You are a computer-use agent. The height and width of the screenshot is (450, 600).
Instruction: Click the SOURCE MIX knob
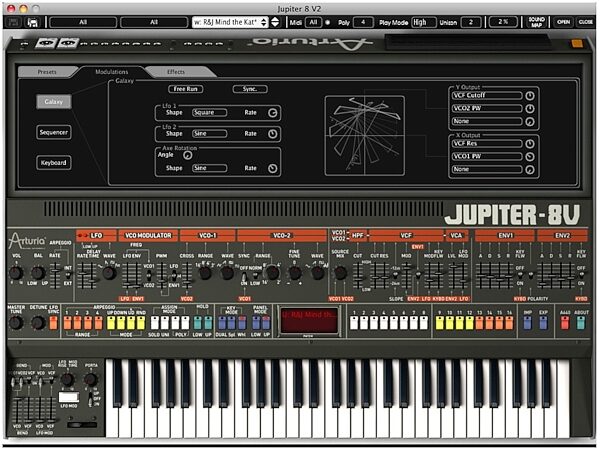[340, 273]
